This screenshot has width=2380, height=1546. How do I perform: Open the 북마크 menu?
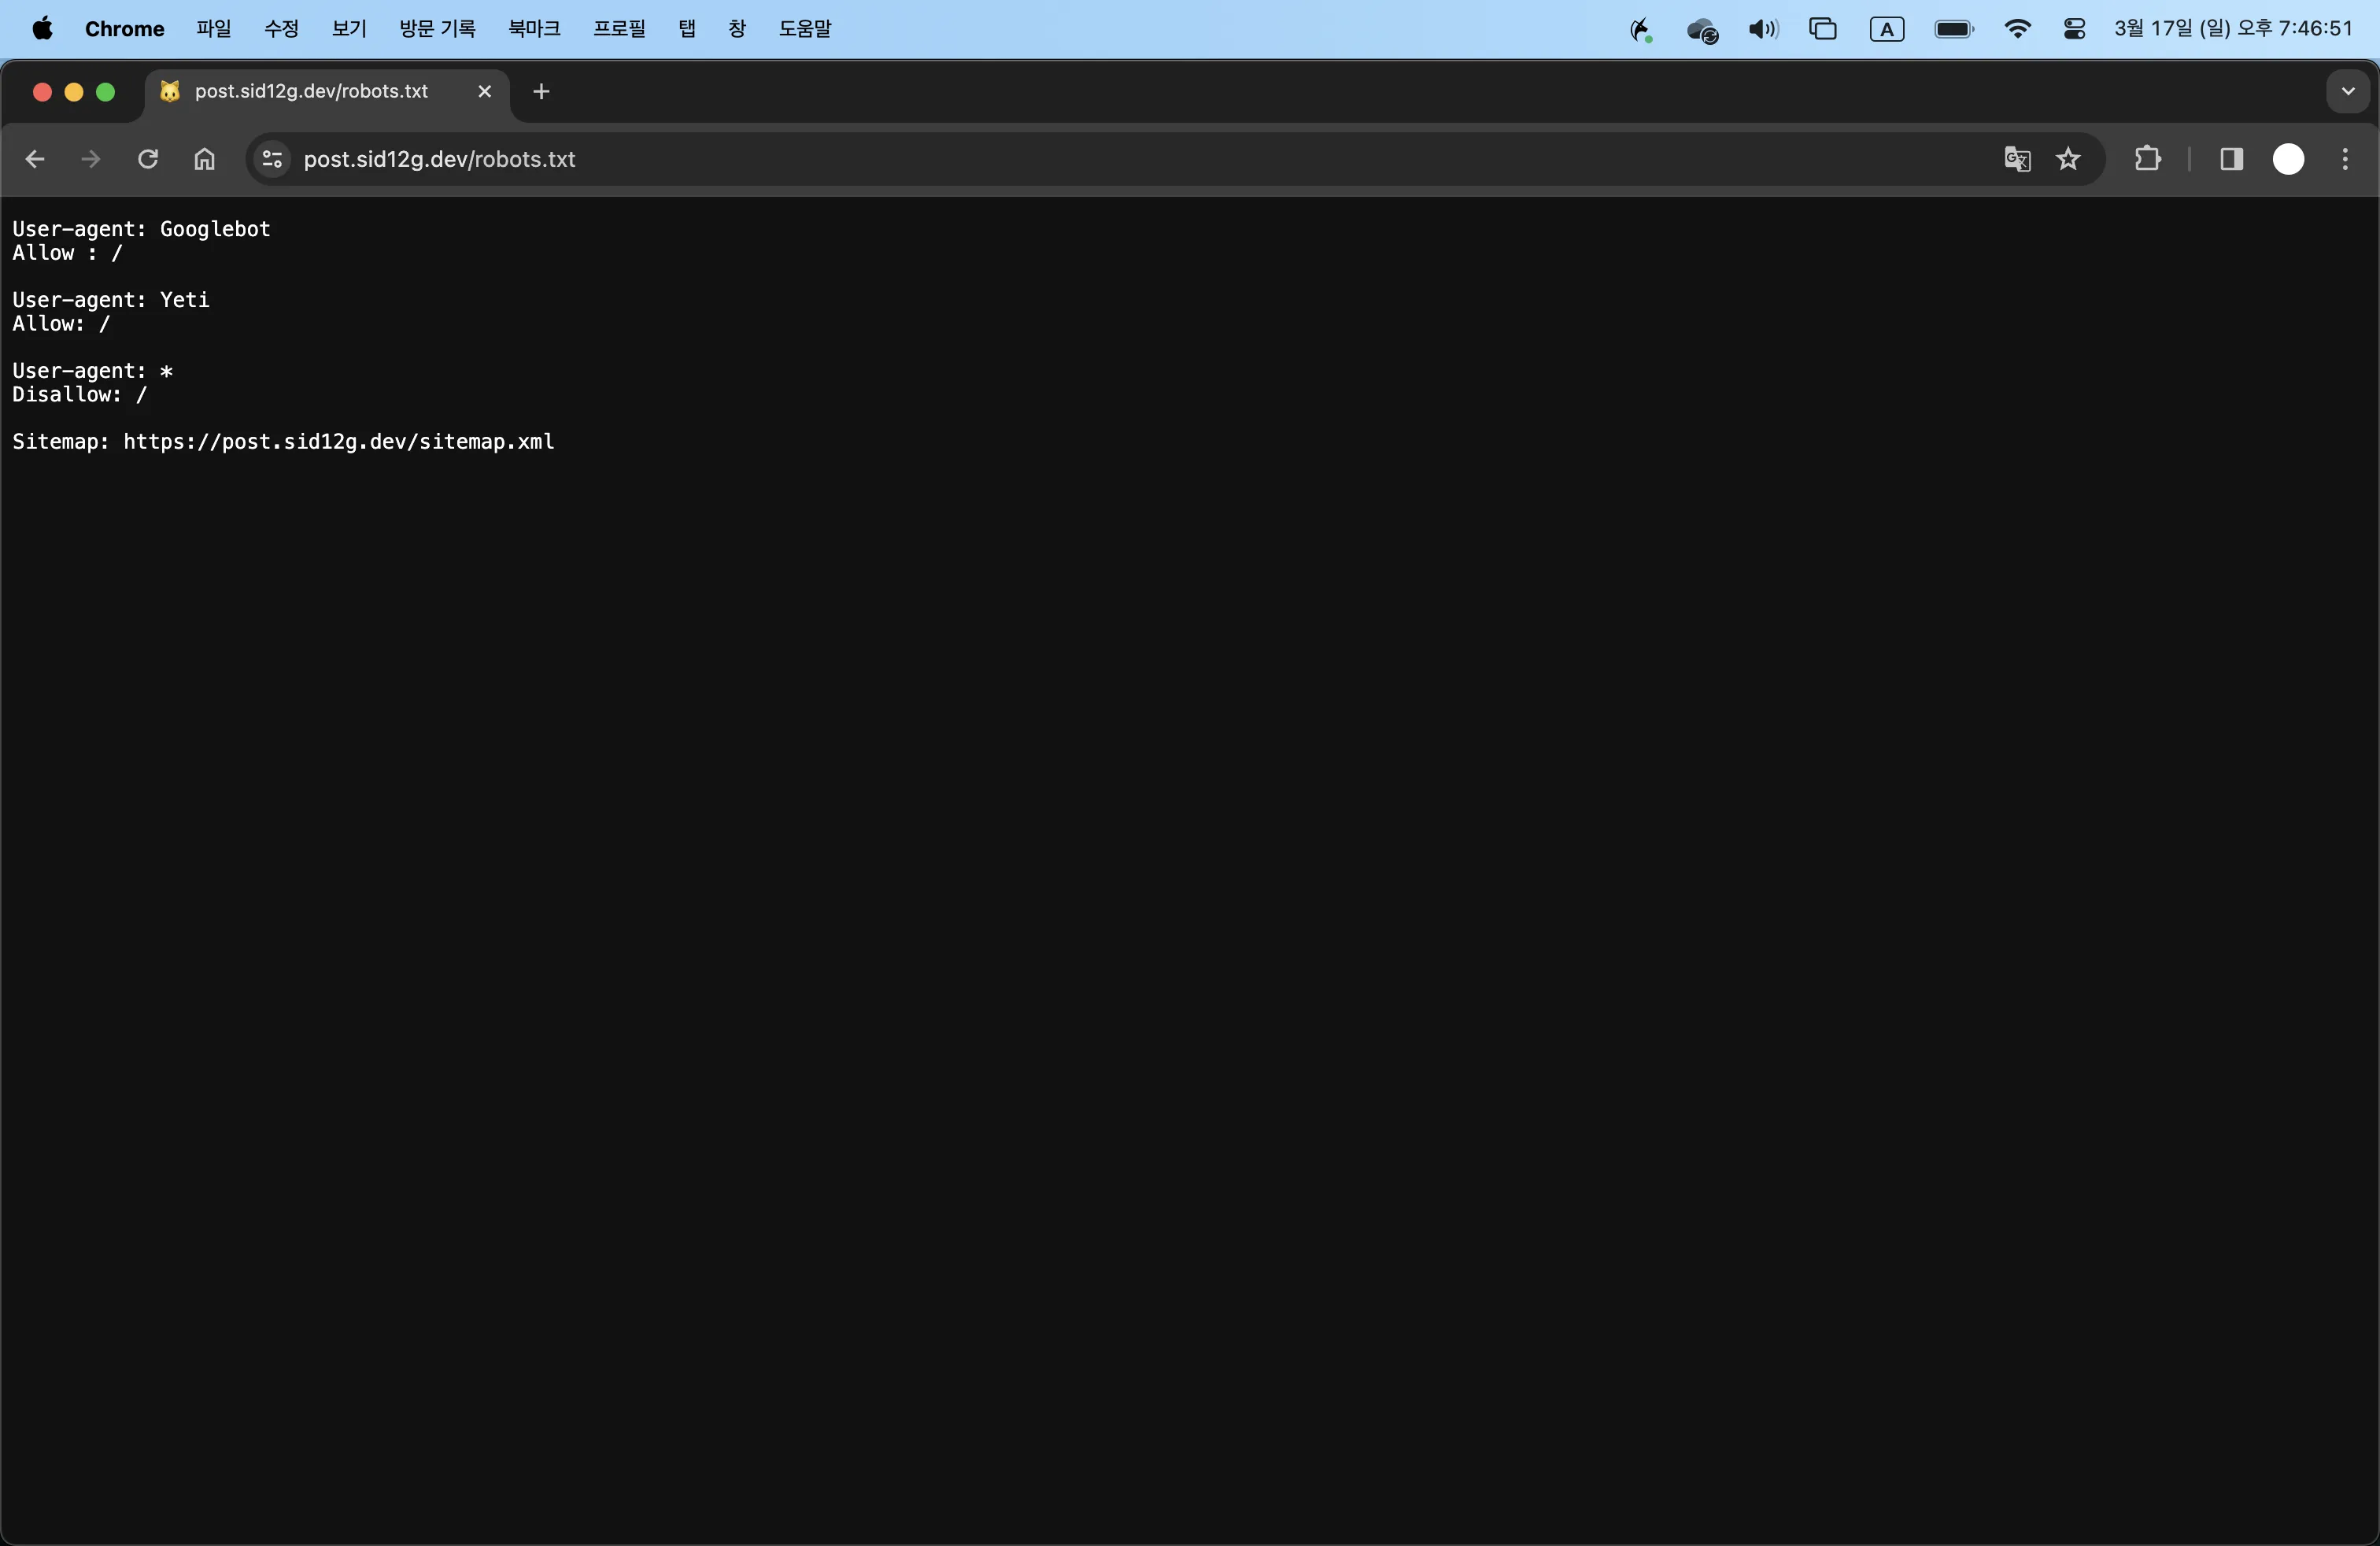click(x=534, y=29)
